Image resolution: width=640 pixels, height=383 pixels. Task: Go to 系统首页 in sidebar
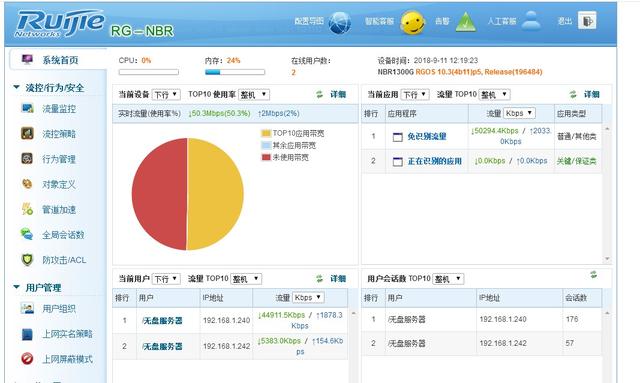pos(60,60)
